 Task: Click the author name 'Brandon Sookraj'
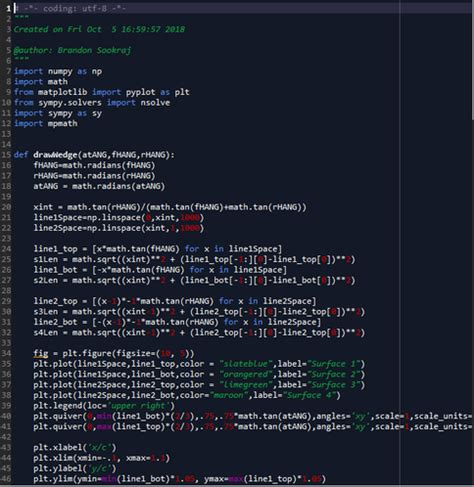(x=94, y=50)
